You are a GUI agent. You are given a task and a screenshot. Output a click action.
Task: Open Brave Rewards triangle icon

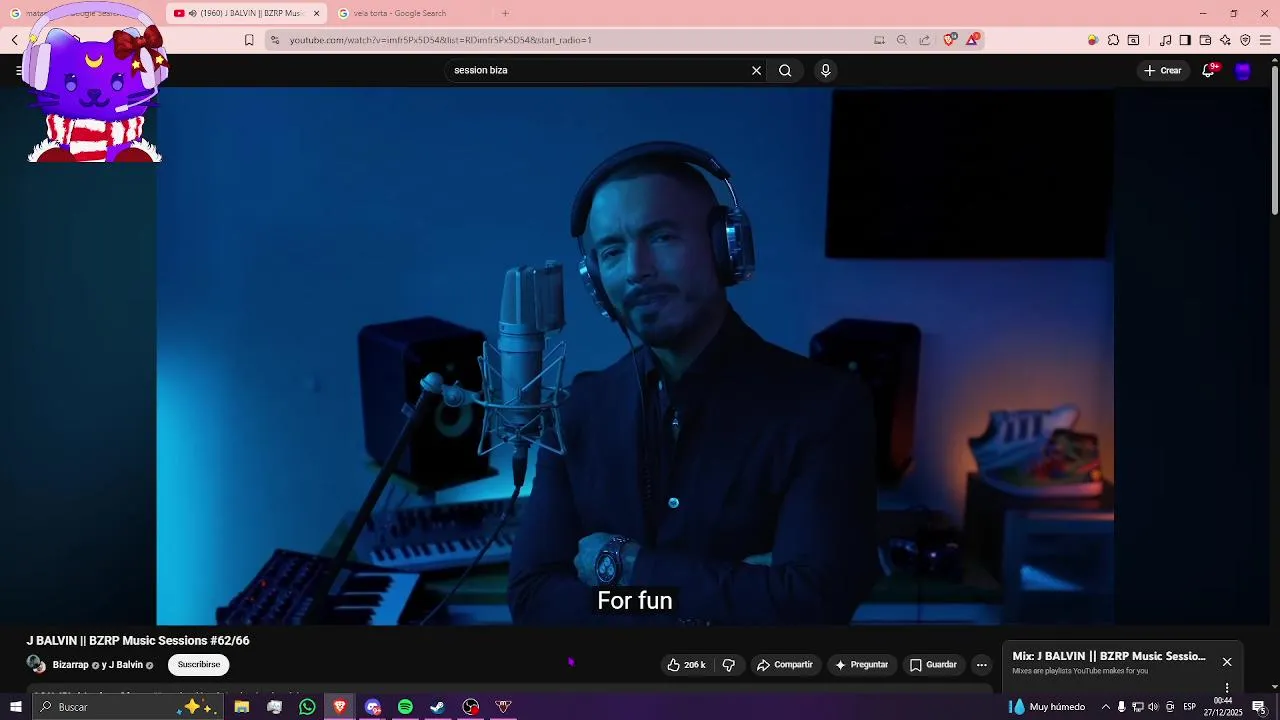coord(972,40)
